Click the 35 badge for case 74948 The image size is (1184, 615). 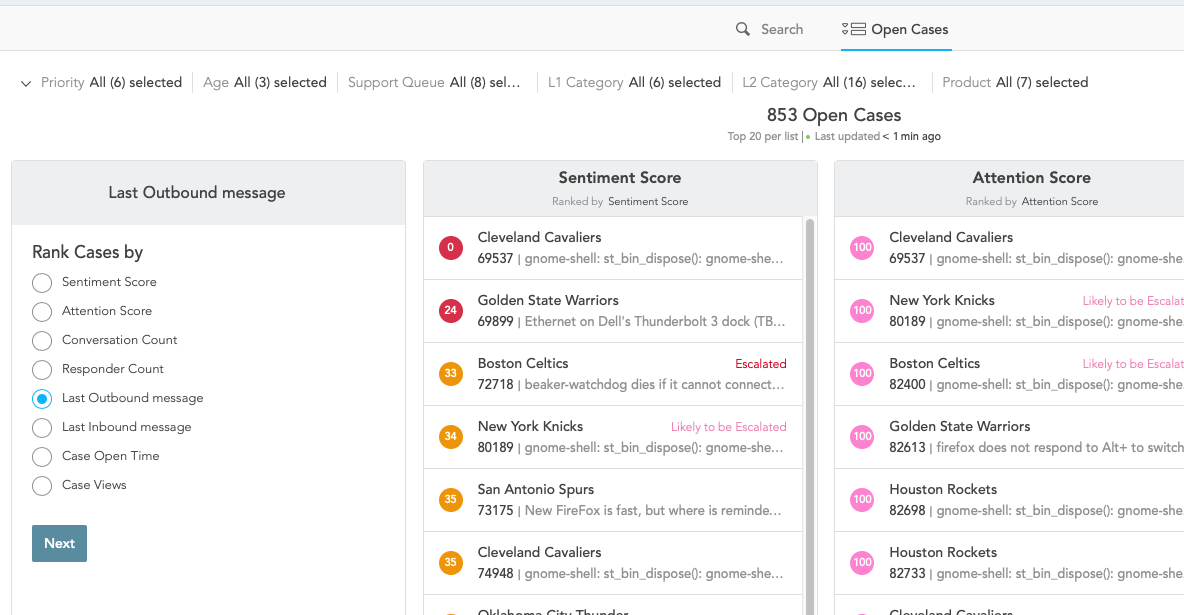[451, 562]
